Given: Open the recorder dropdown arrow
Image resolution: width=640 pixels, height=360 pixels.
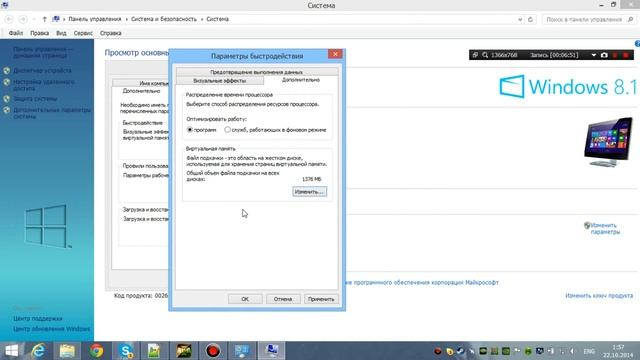Looking at the screenshot, I should pos(593,55).
